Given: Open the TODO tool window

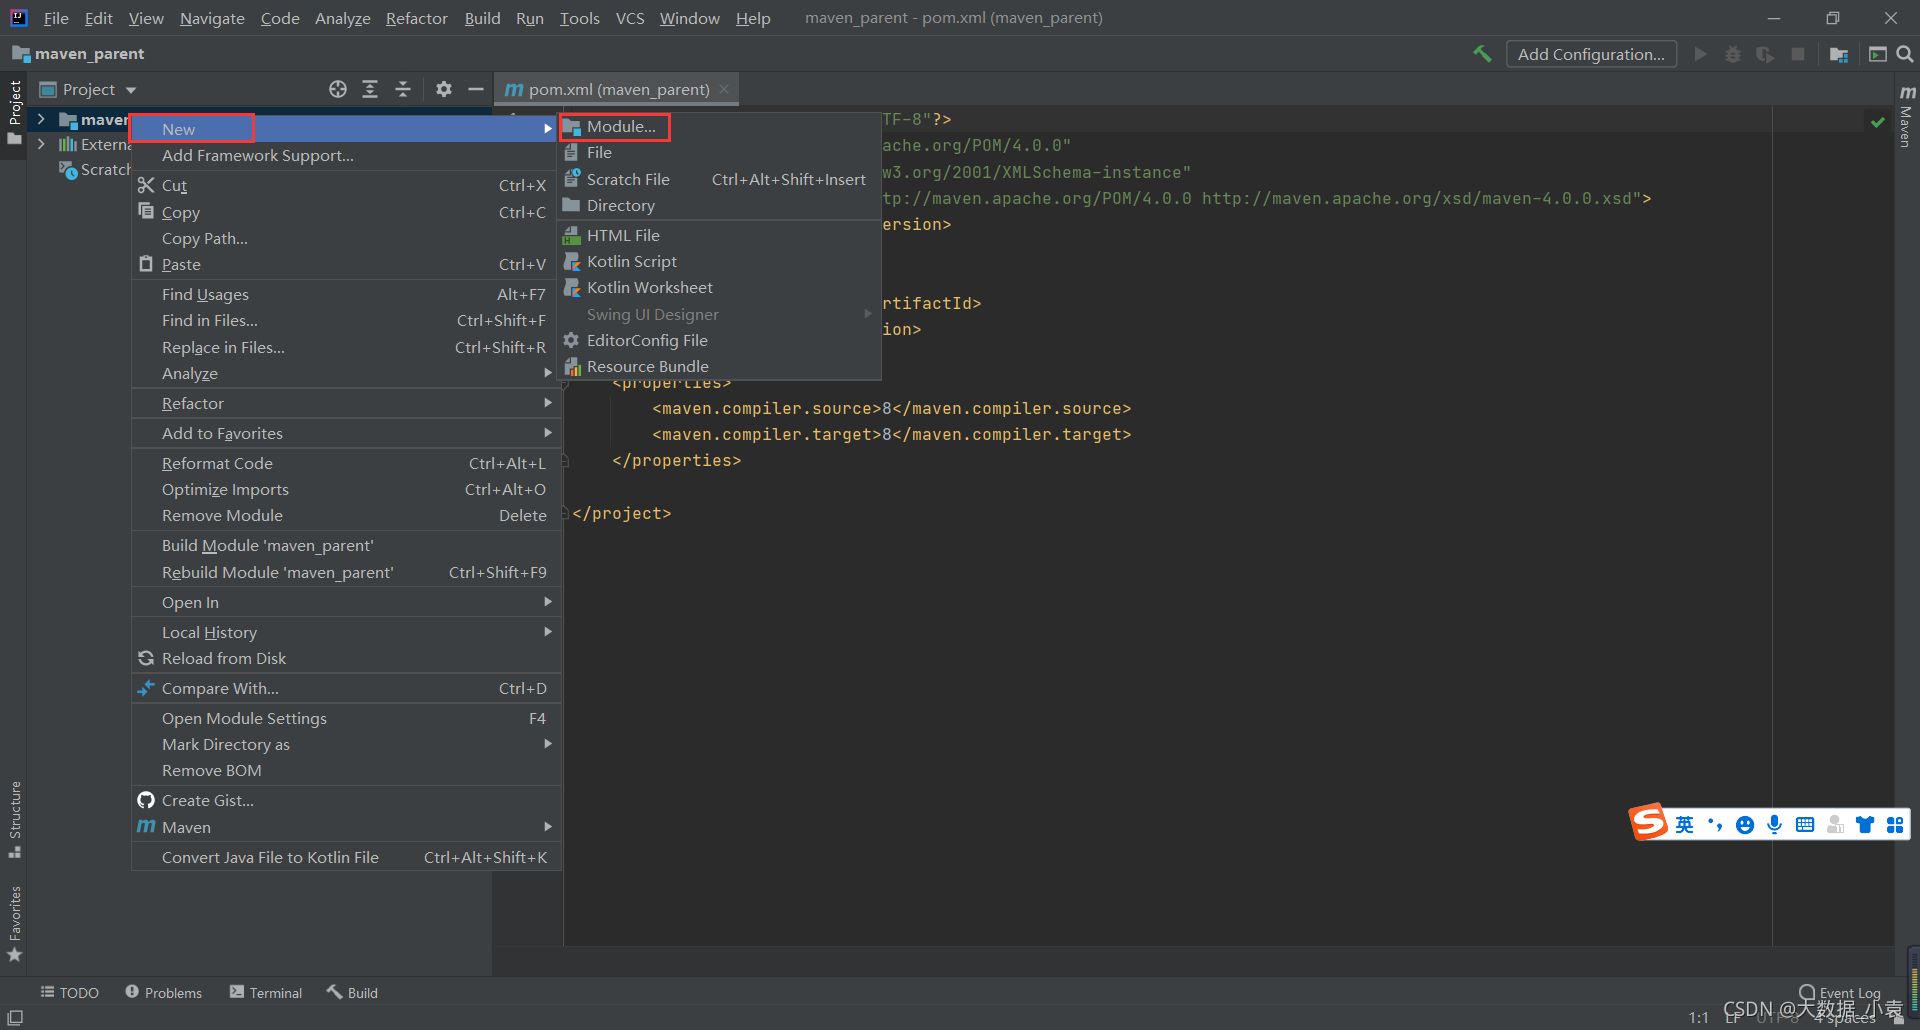Looking at the screenshot, I should tap(70, 992).
